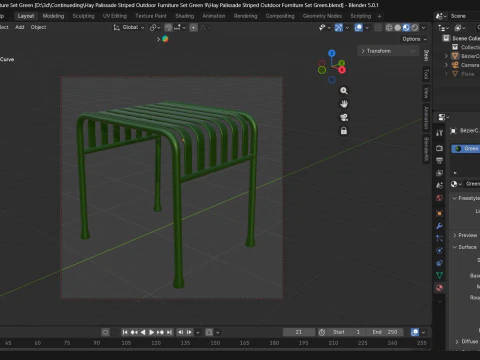Jump to timeline start frame button
The height and width of the screenshot is (360, 480).
coord(125,332)
